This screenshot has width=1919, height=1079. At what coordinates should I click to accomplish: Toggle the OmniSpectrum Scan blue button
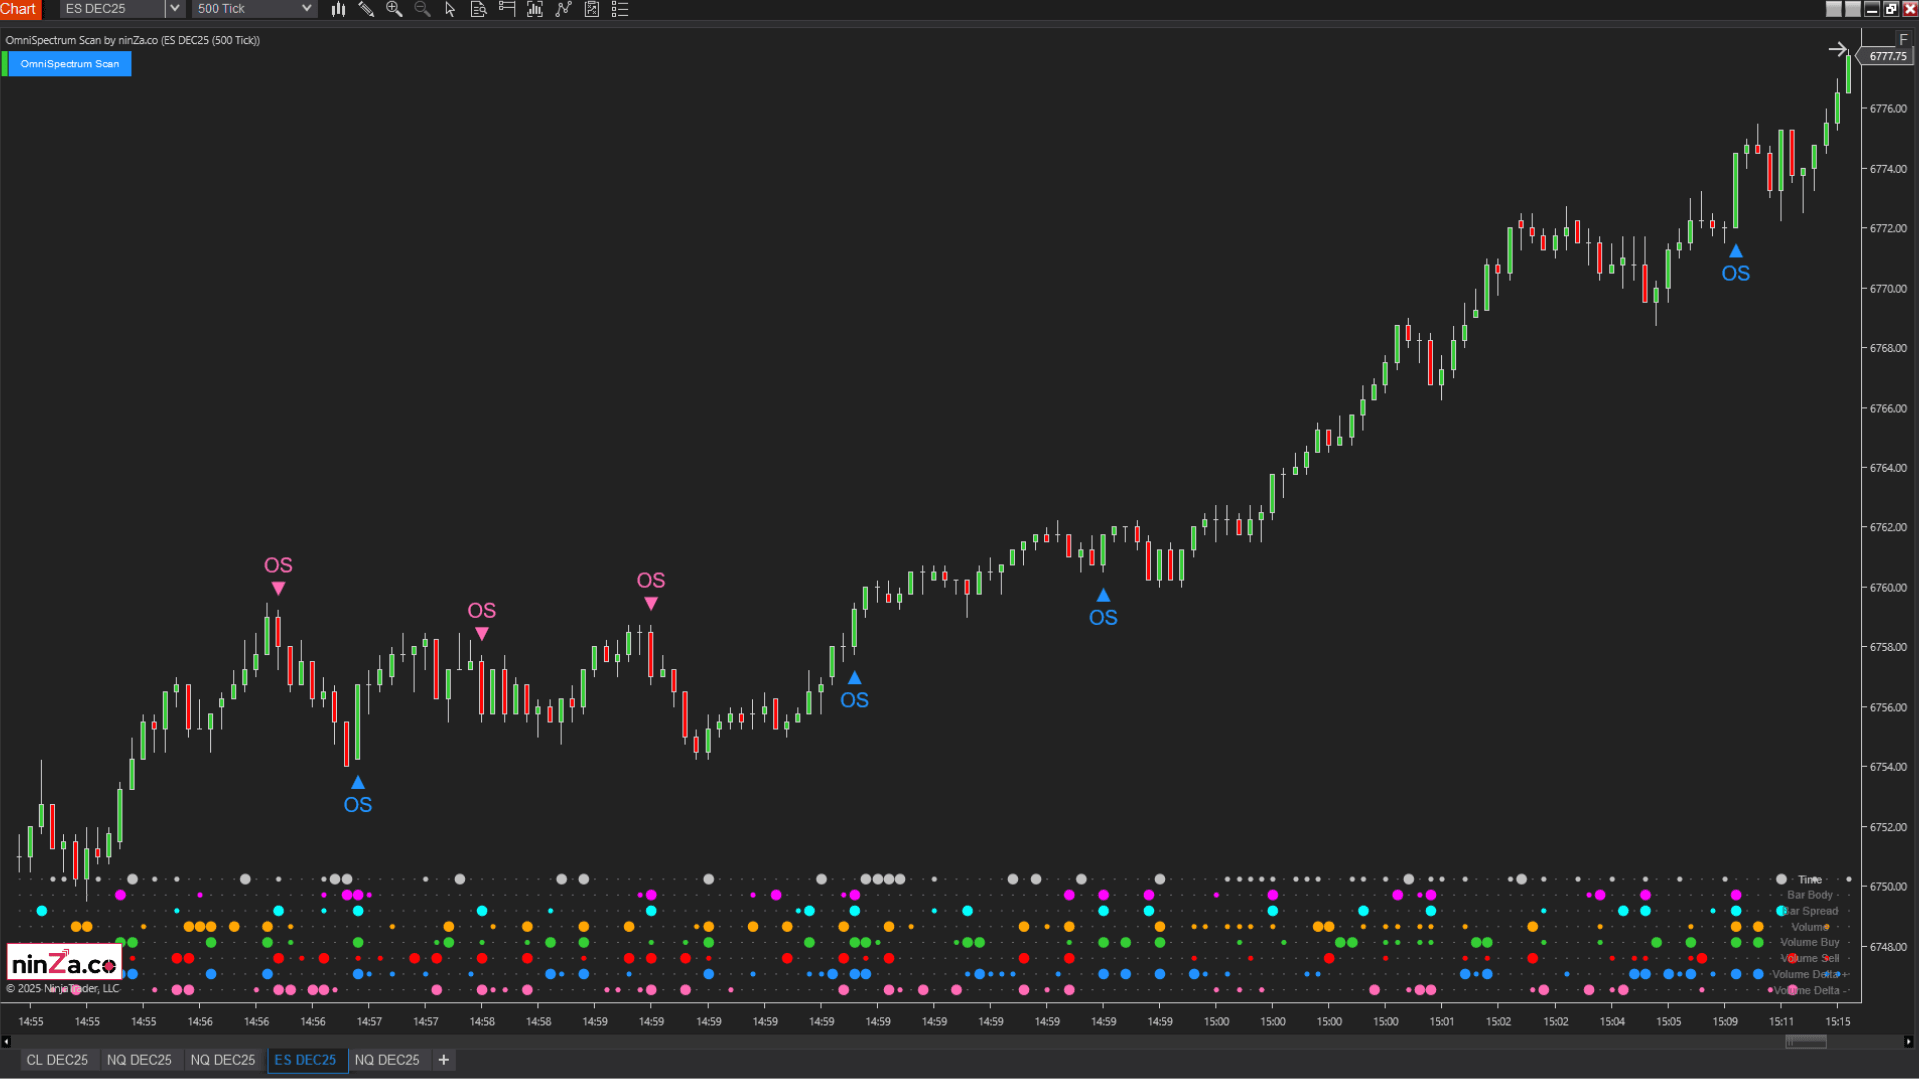(x=70, y=64)
